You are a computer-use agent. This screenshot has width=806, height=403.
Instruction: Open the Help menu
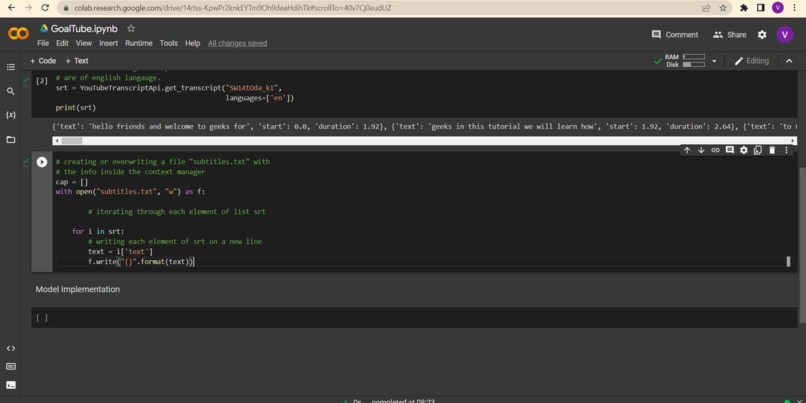tap(192, 43)
